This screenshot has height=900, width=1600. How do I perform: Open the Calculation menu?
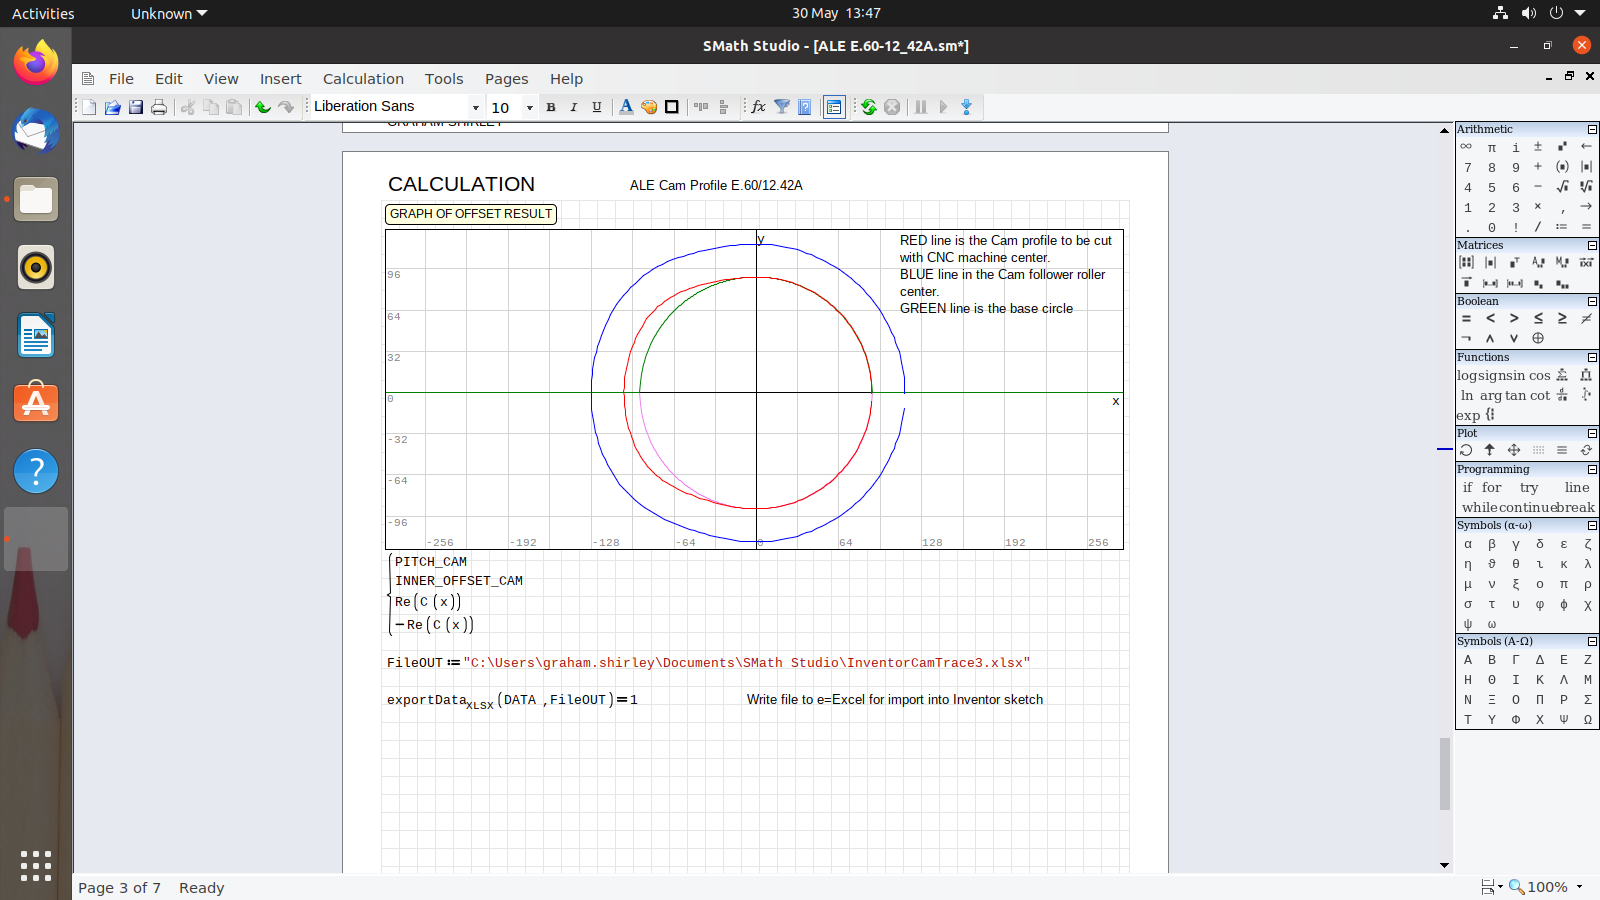click(x=363, y=79)
